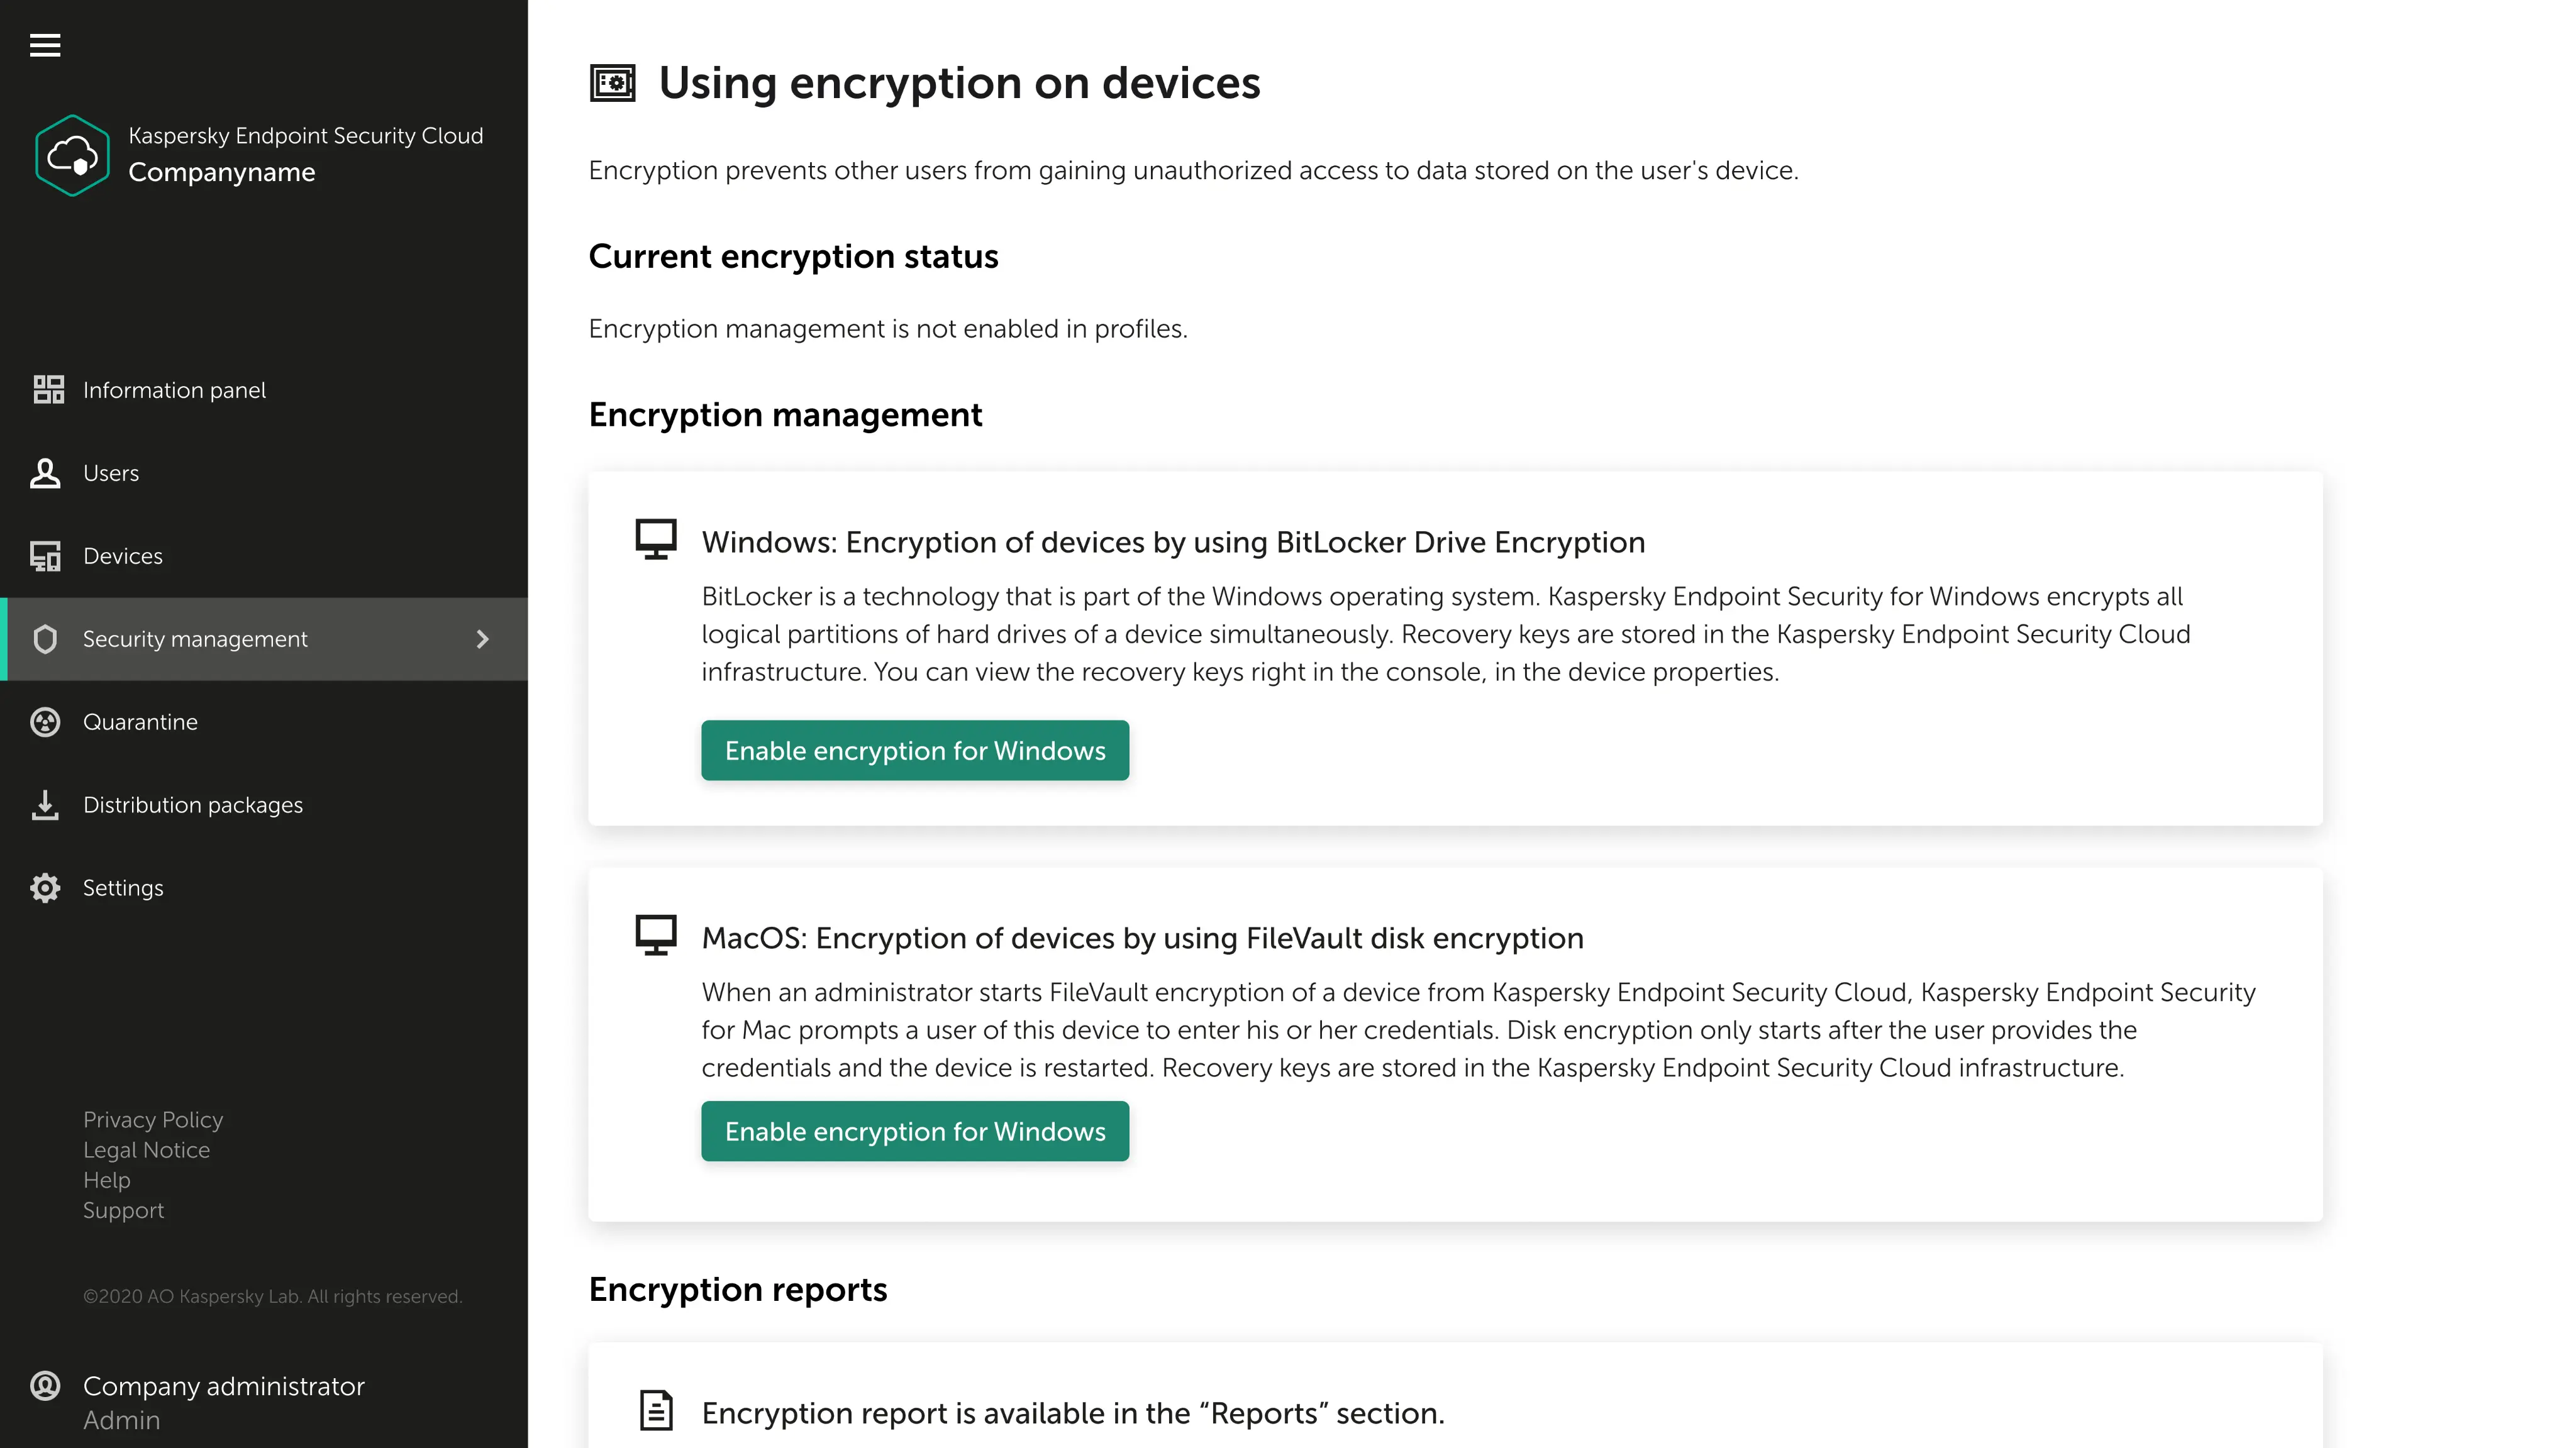This screenshot has height=1448, width=2576.
Task: Expand the Security management submenu chevron
Action: [x=484, y=639]
